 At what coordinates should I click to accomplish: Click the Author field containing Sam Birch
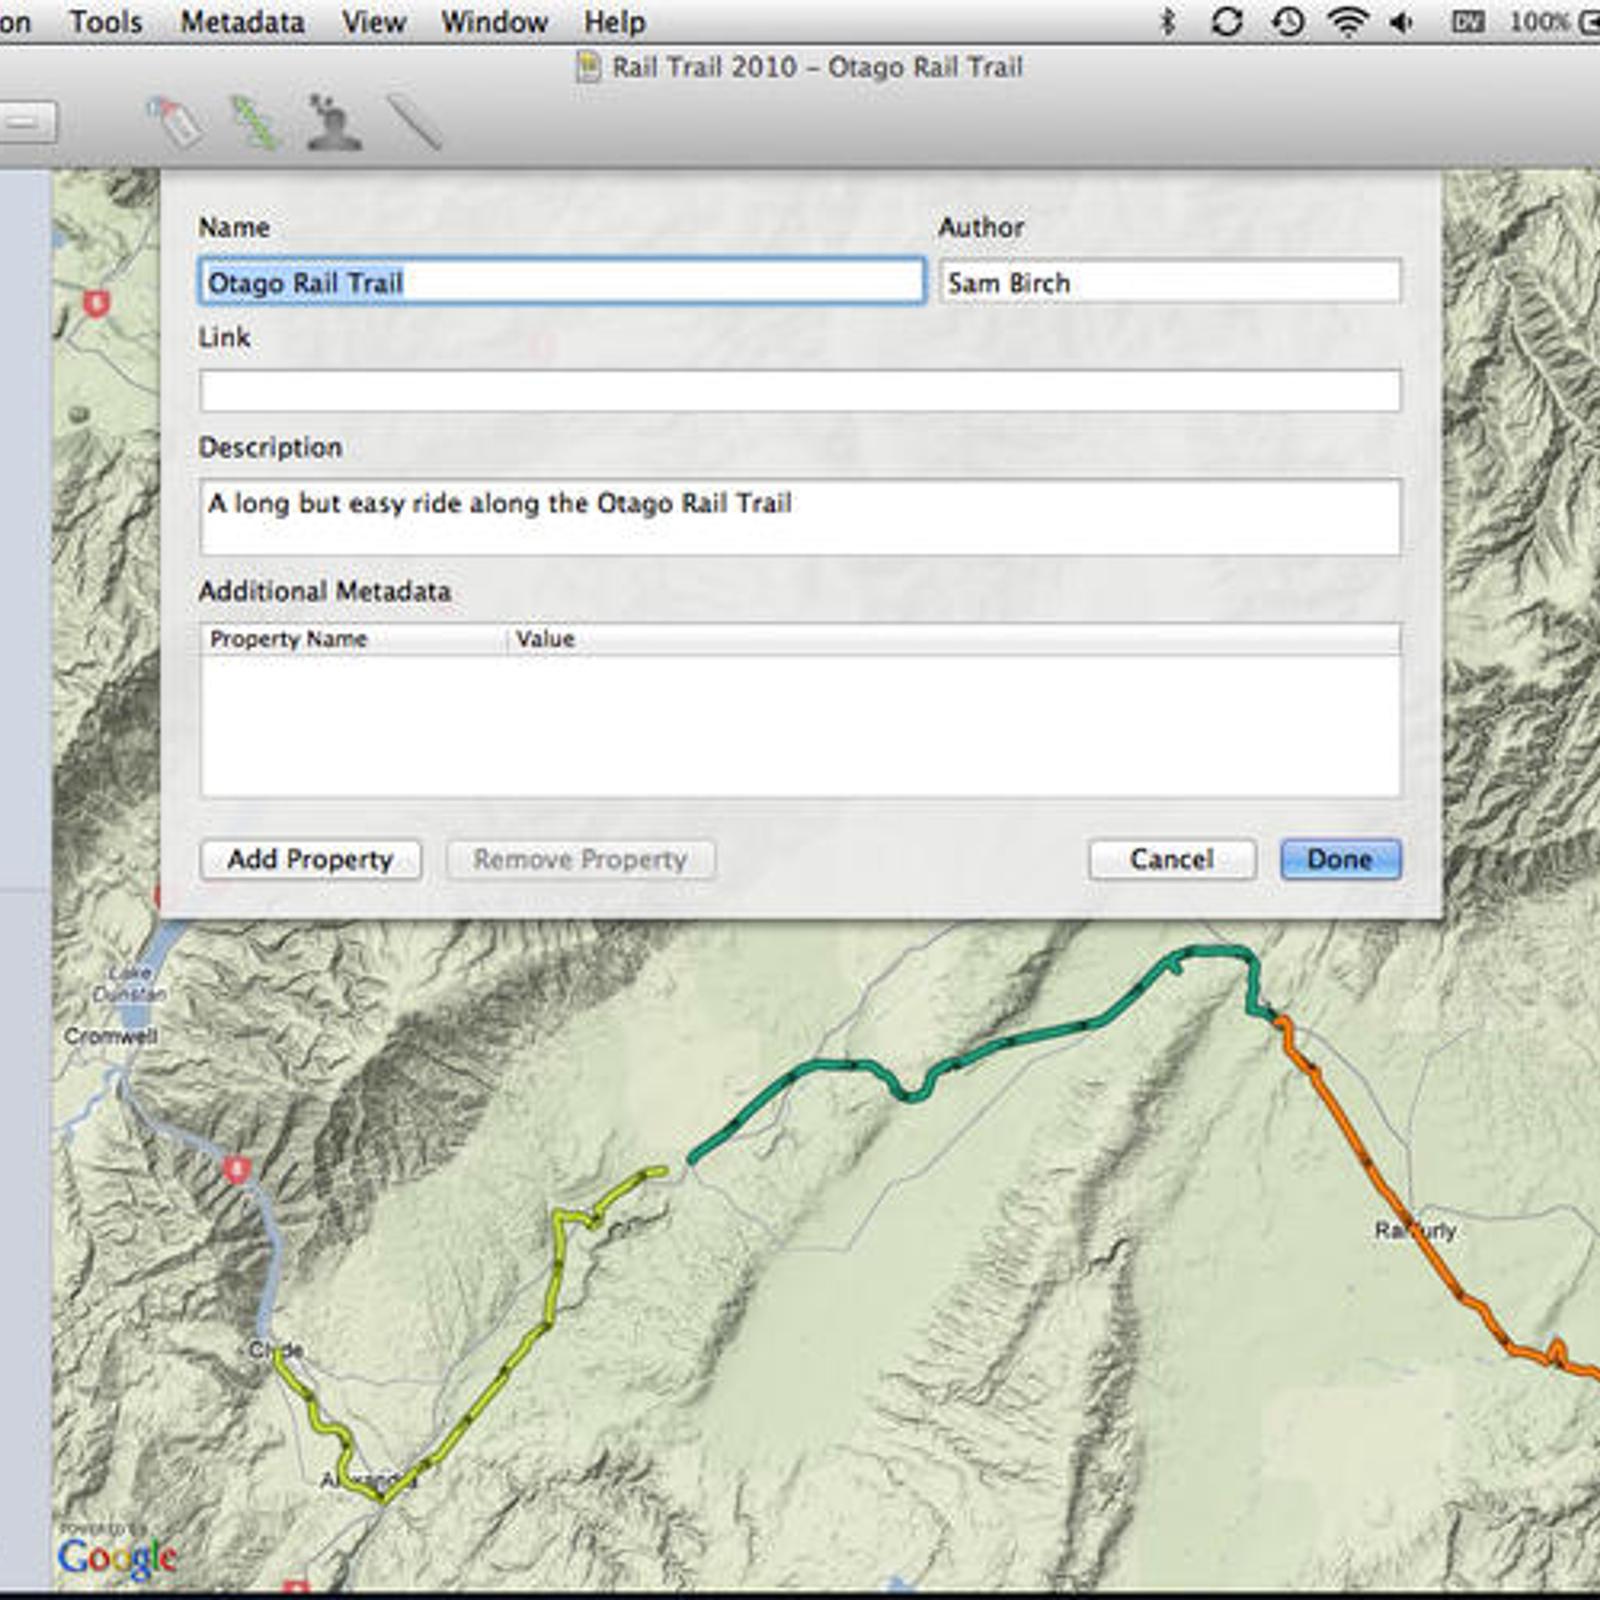point(1170,282)
